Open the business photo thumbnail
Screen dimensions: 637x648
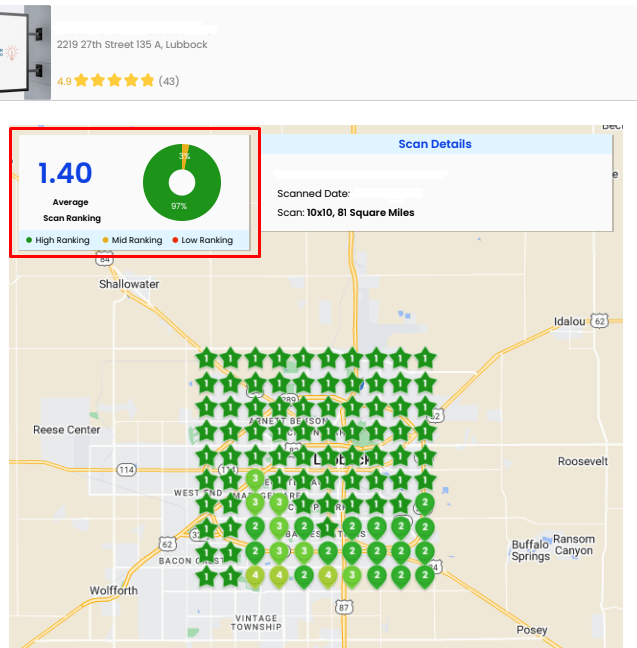(25, 52)
